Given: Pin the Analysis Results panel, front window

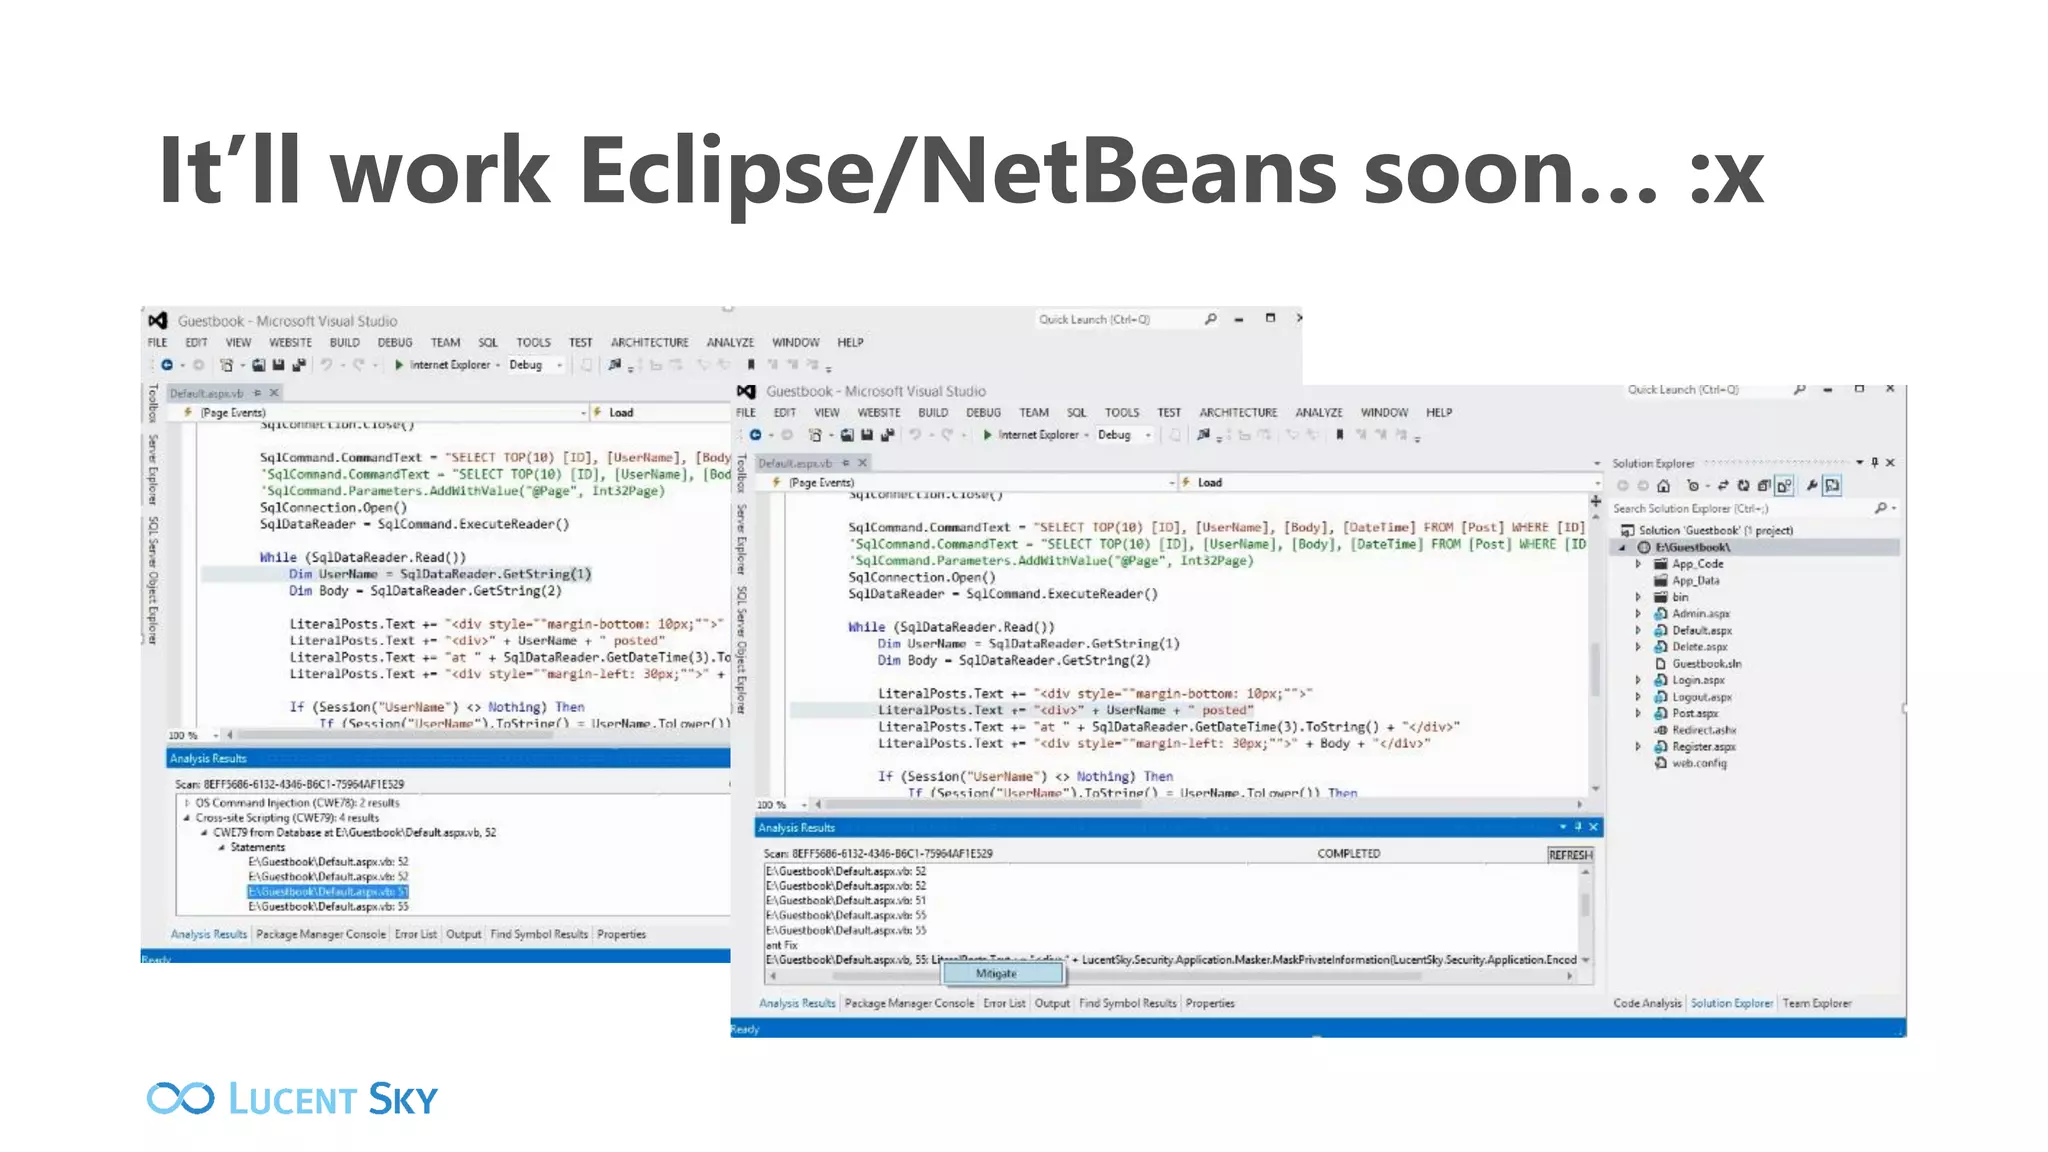Looking at the screenshot, I should pos(1578,827).
